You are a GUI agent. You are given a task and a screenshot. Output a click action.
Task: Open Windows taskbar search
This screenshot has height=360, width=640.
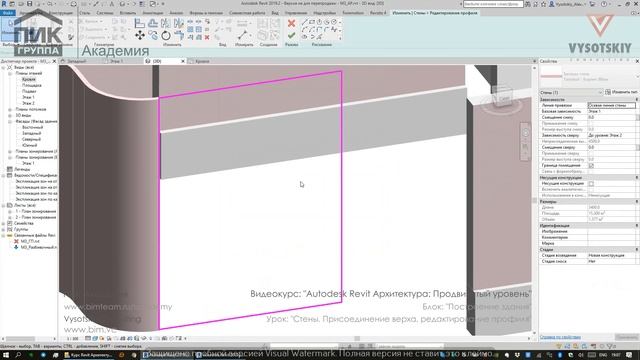18,355
